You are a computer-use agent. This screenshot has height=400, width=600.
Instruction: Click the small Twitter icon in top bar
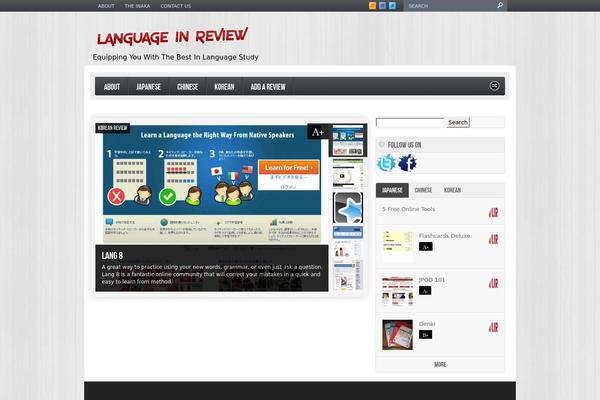(x=392, y=5)
